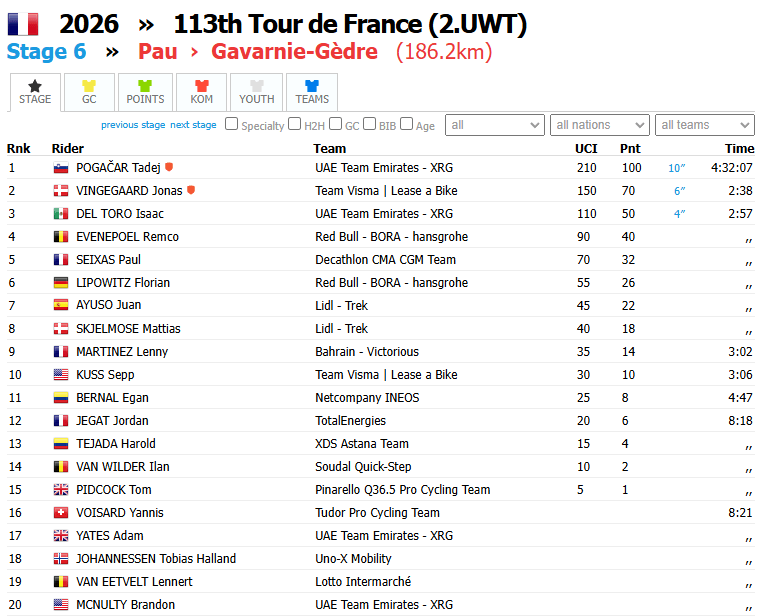This screenshot has width=775, height=616.
Task: Tick the H2H checkbox
Action: coord(295,124)
